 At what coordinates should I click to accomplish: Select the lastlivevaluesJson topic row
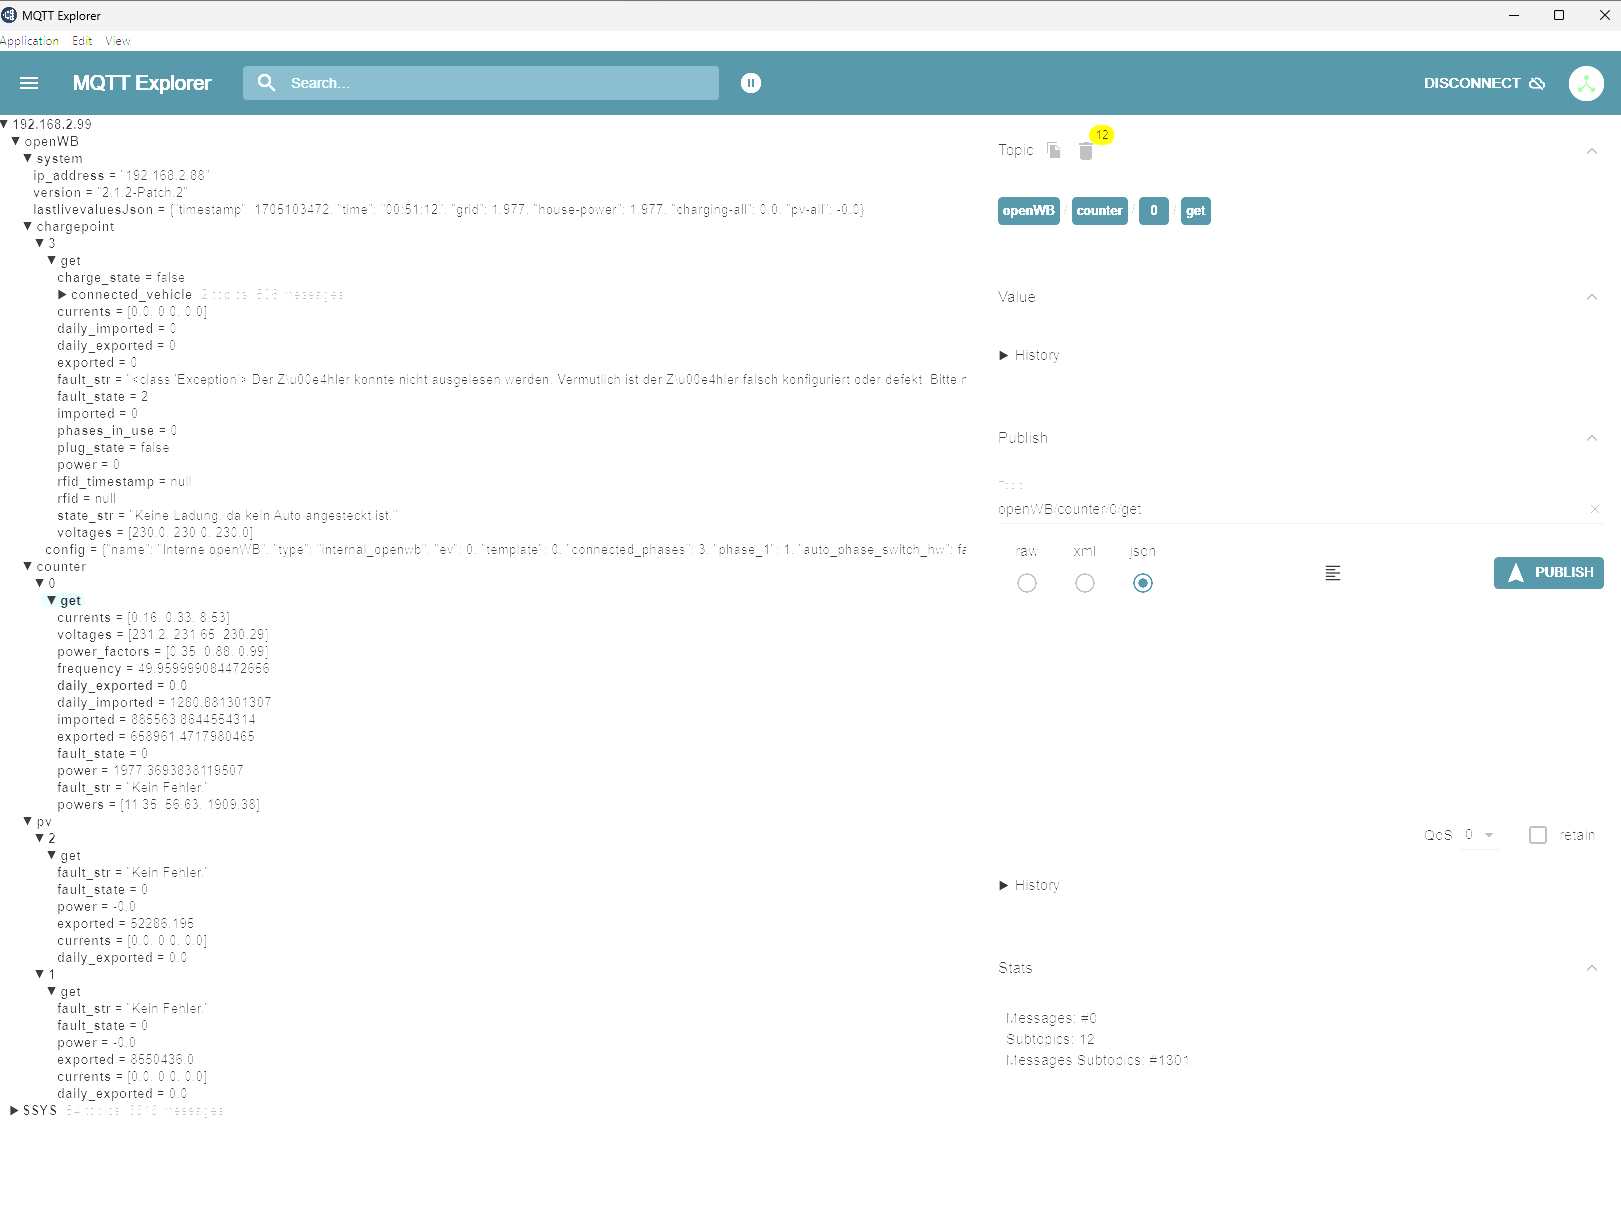pyautogui.click(x=449, y=209)
